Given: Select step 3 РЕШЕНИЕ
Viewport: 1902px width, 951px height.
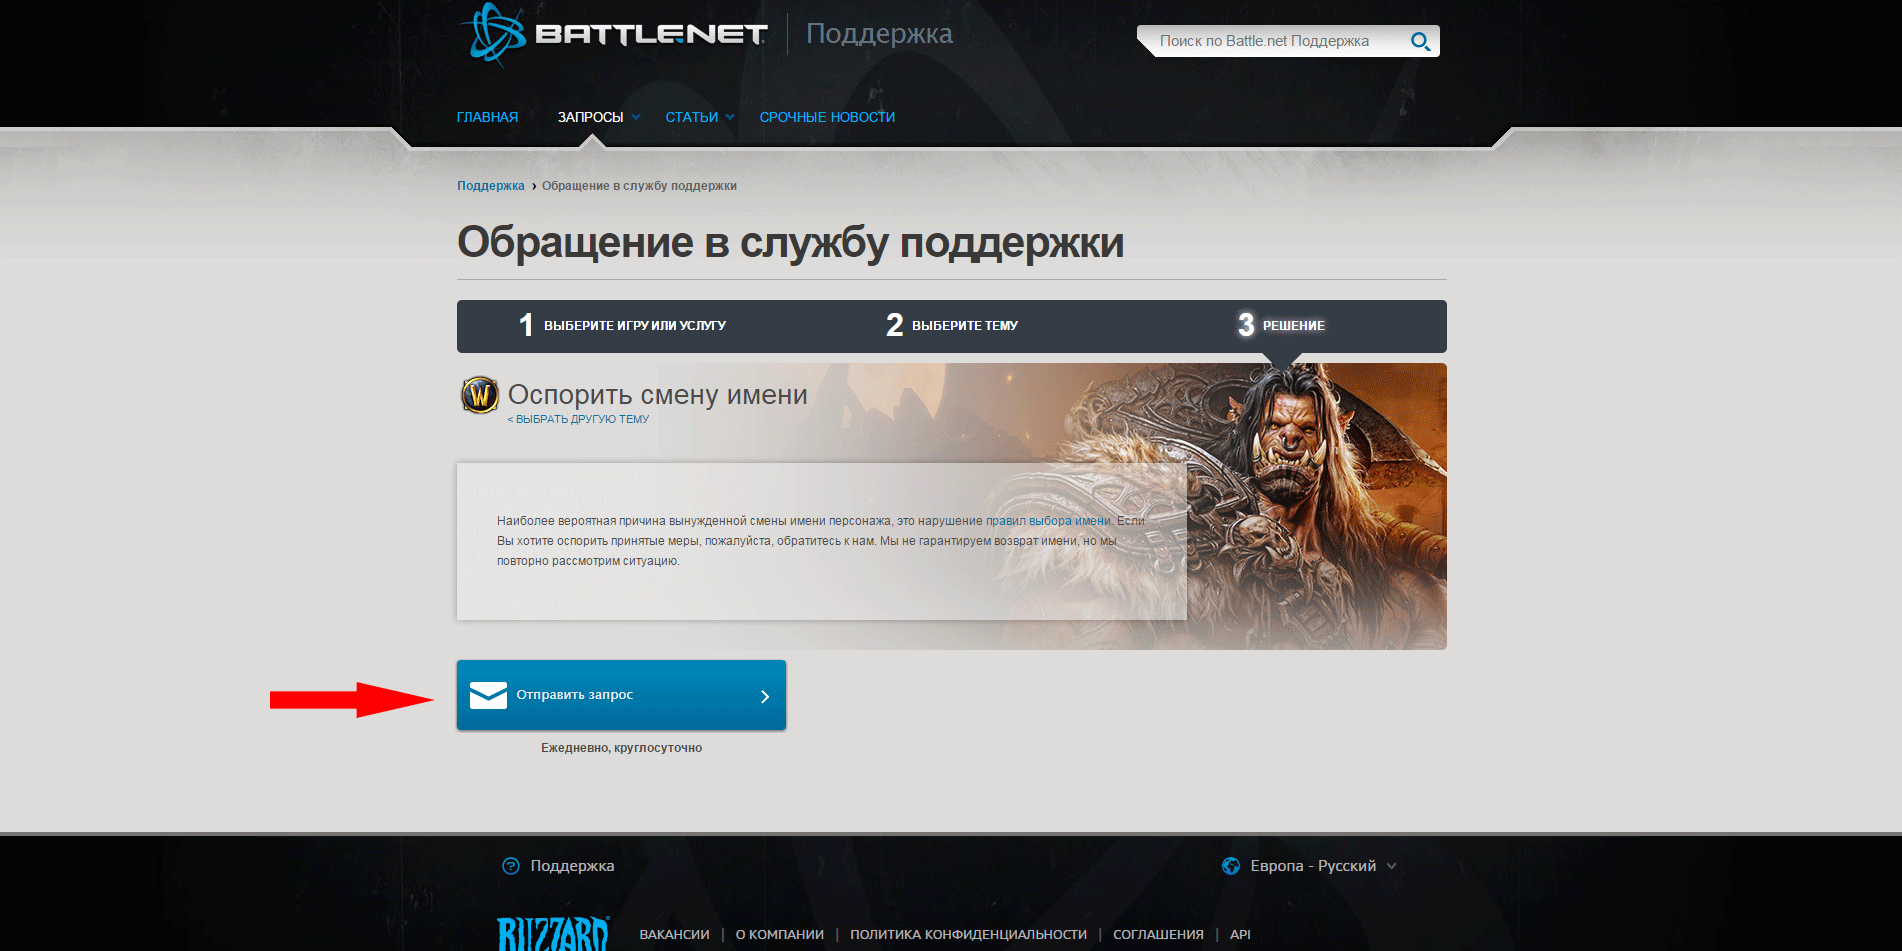Looking at the screenshot, I should (1281, 325).
